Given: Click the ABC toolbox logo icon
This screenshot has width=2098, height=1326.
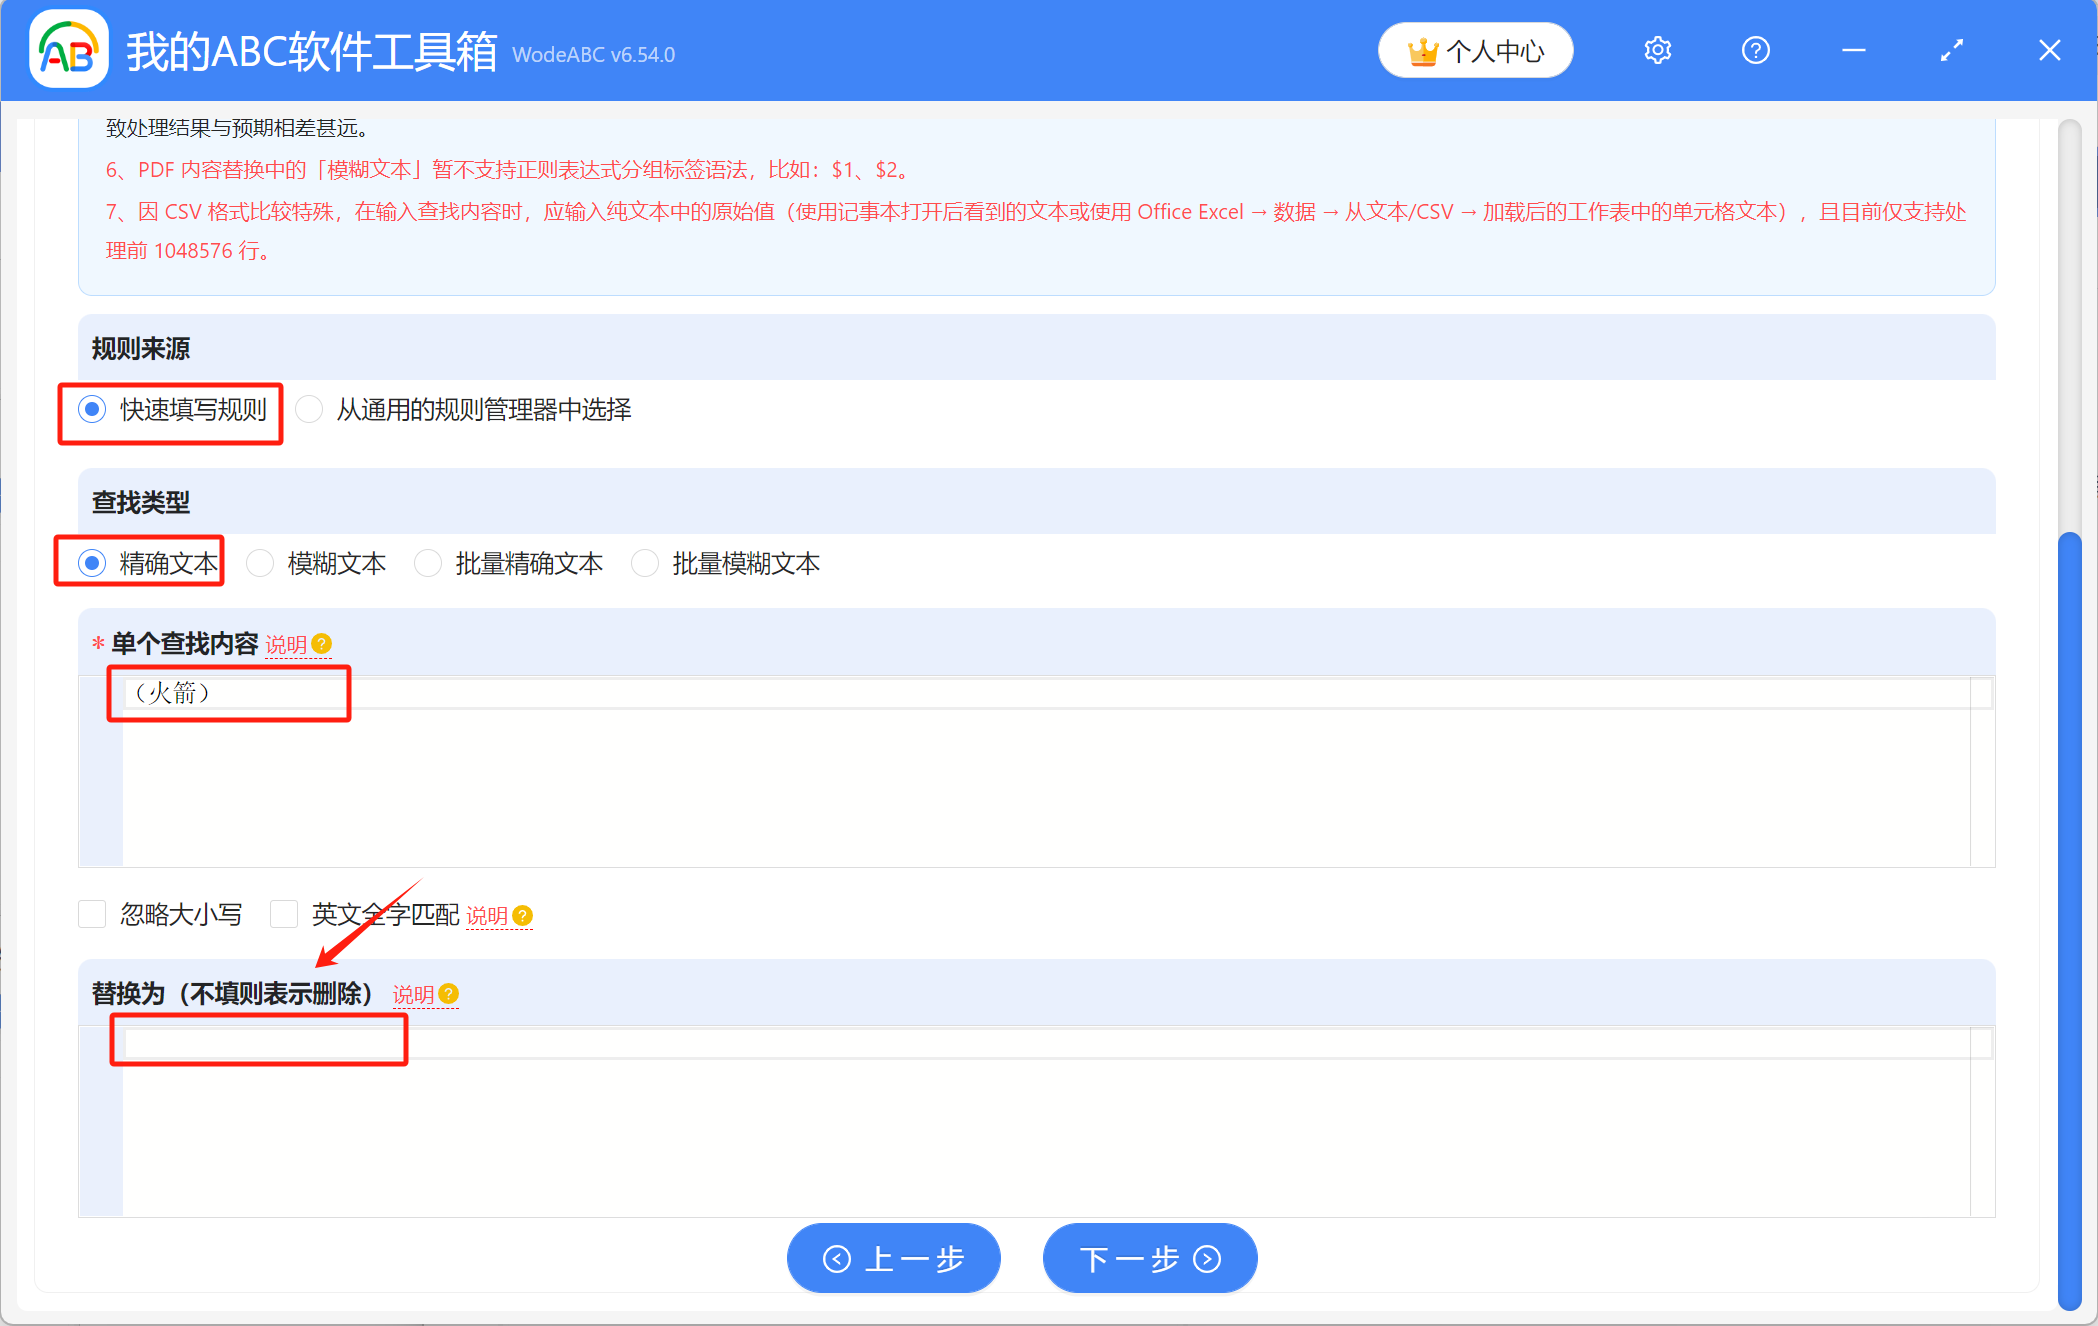Looking at the screenshot, I should point(67,48).
